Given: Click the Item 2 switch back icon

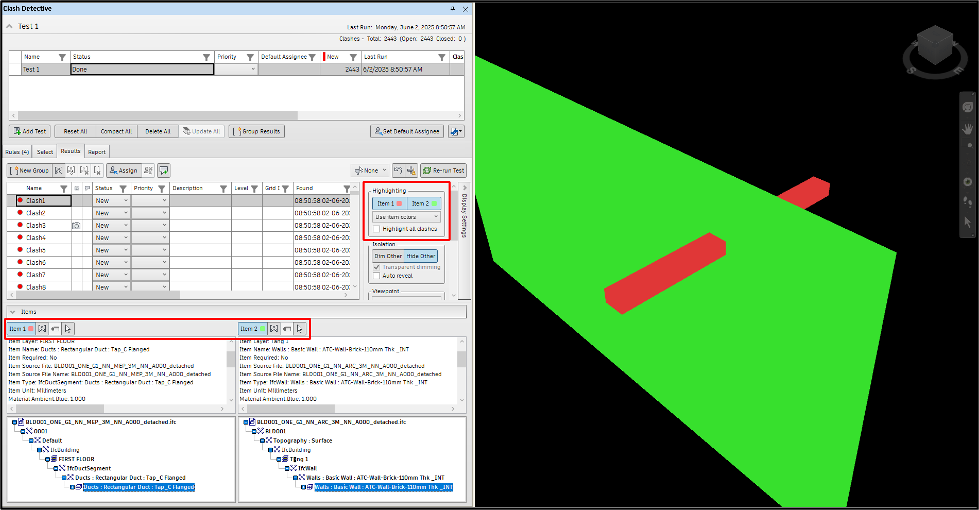Looking at the screenshot, I should (x=287, y=328).
